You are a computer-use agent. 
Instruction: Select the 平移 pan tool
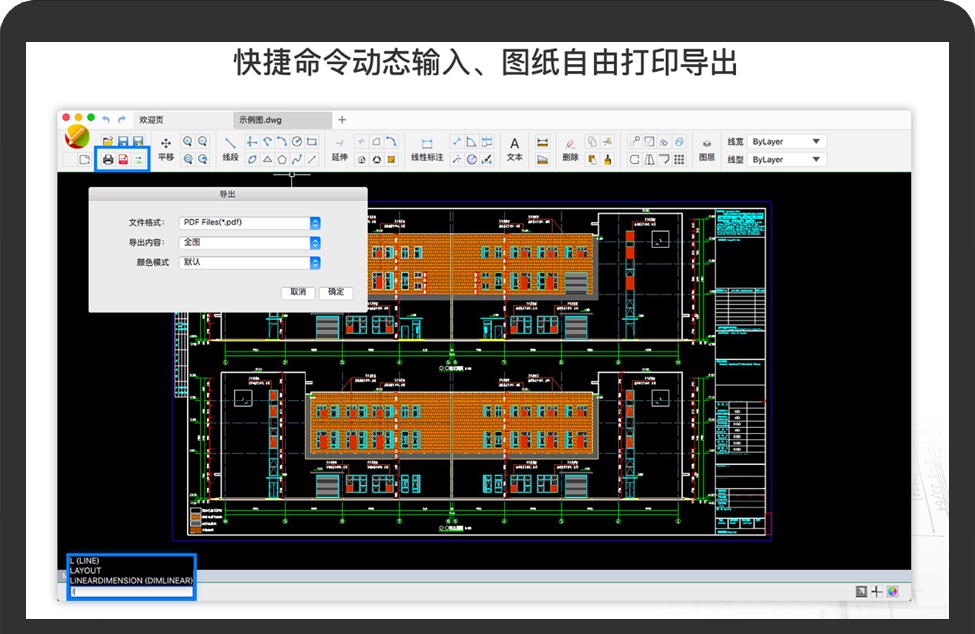point(166,149)
